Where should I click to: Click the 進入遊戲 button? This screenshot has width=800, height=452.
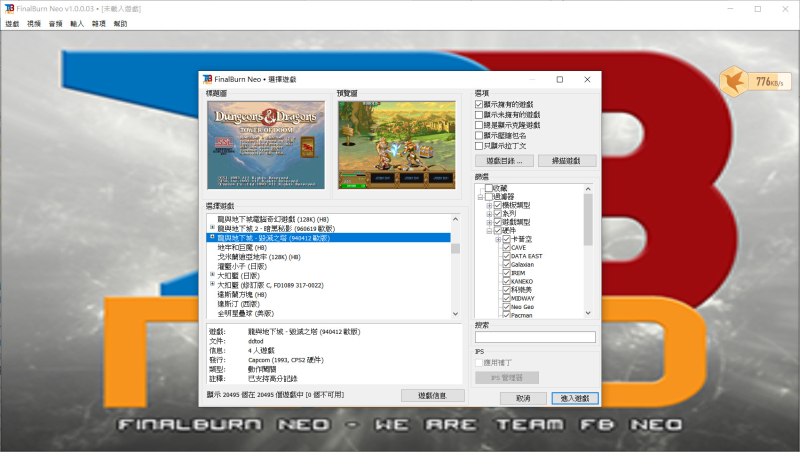(574, 398)
